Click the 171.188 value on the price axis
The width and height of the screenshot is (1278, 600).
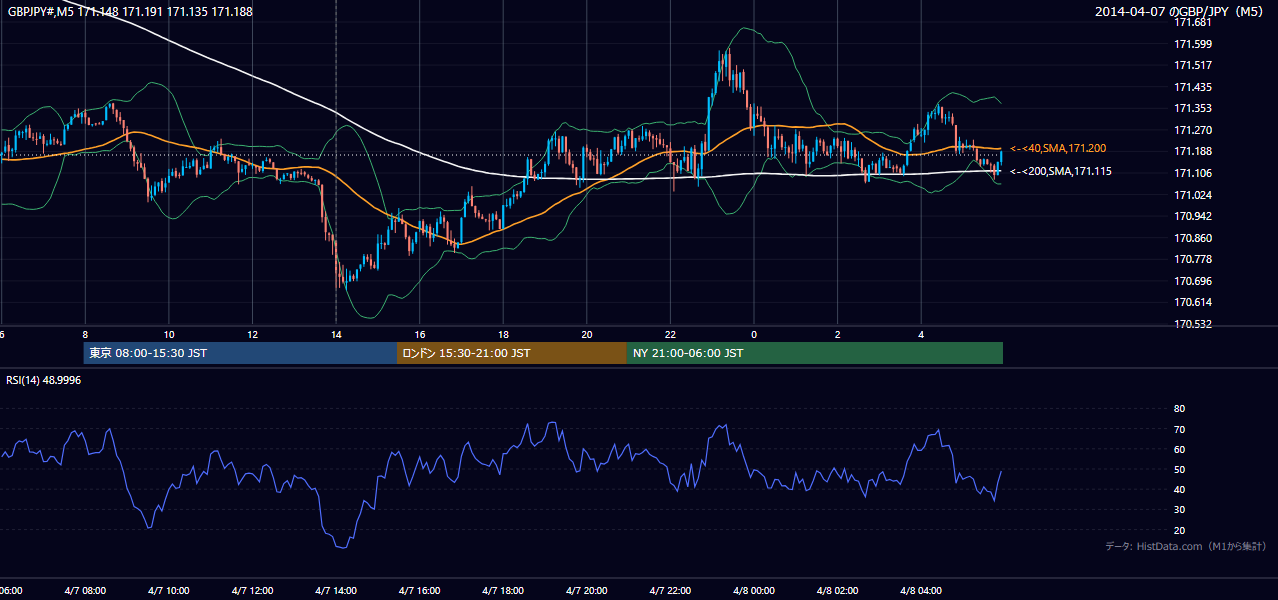click(1194, 151)
